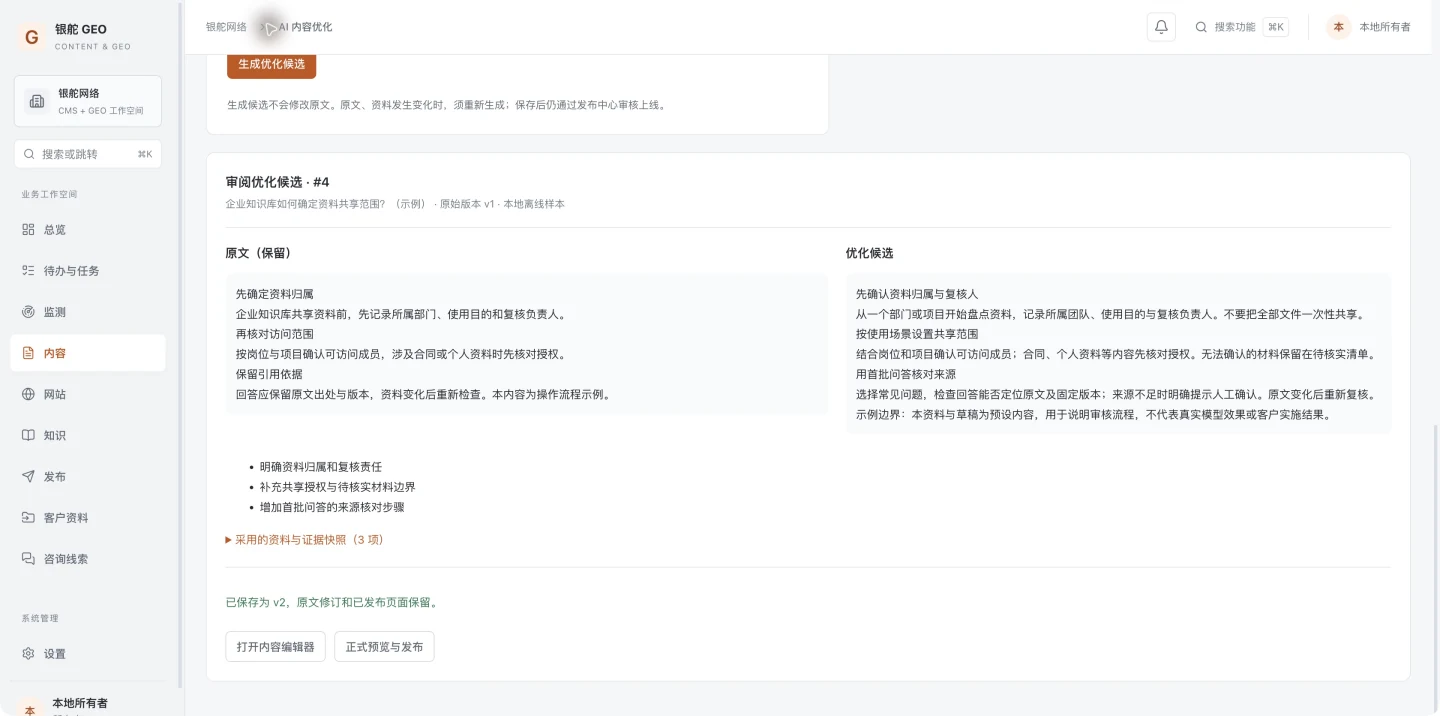
Task: Open the 银舵网络 workspace switcher card
Action: 88,101
